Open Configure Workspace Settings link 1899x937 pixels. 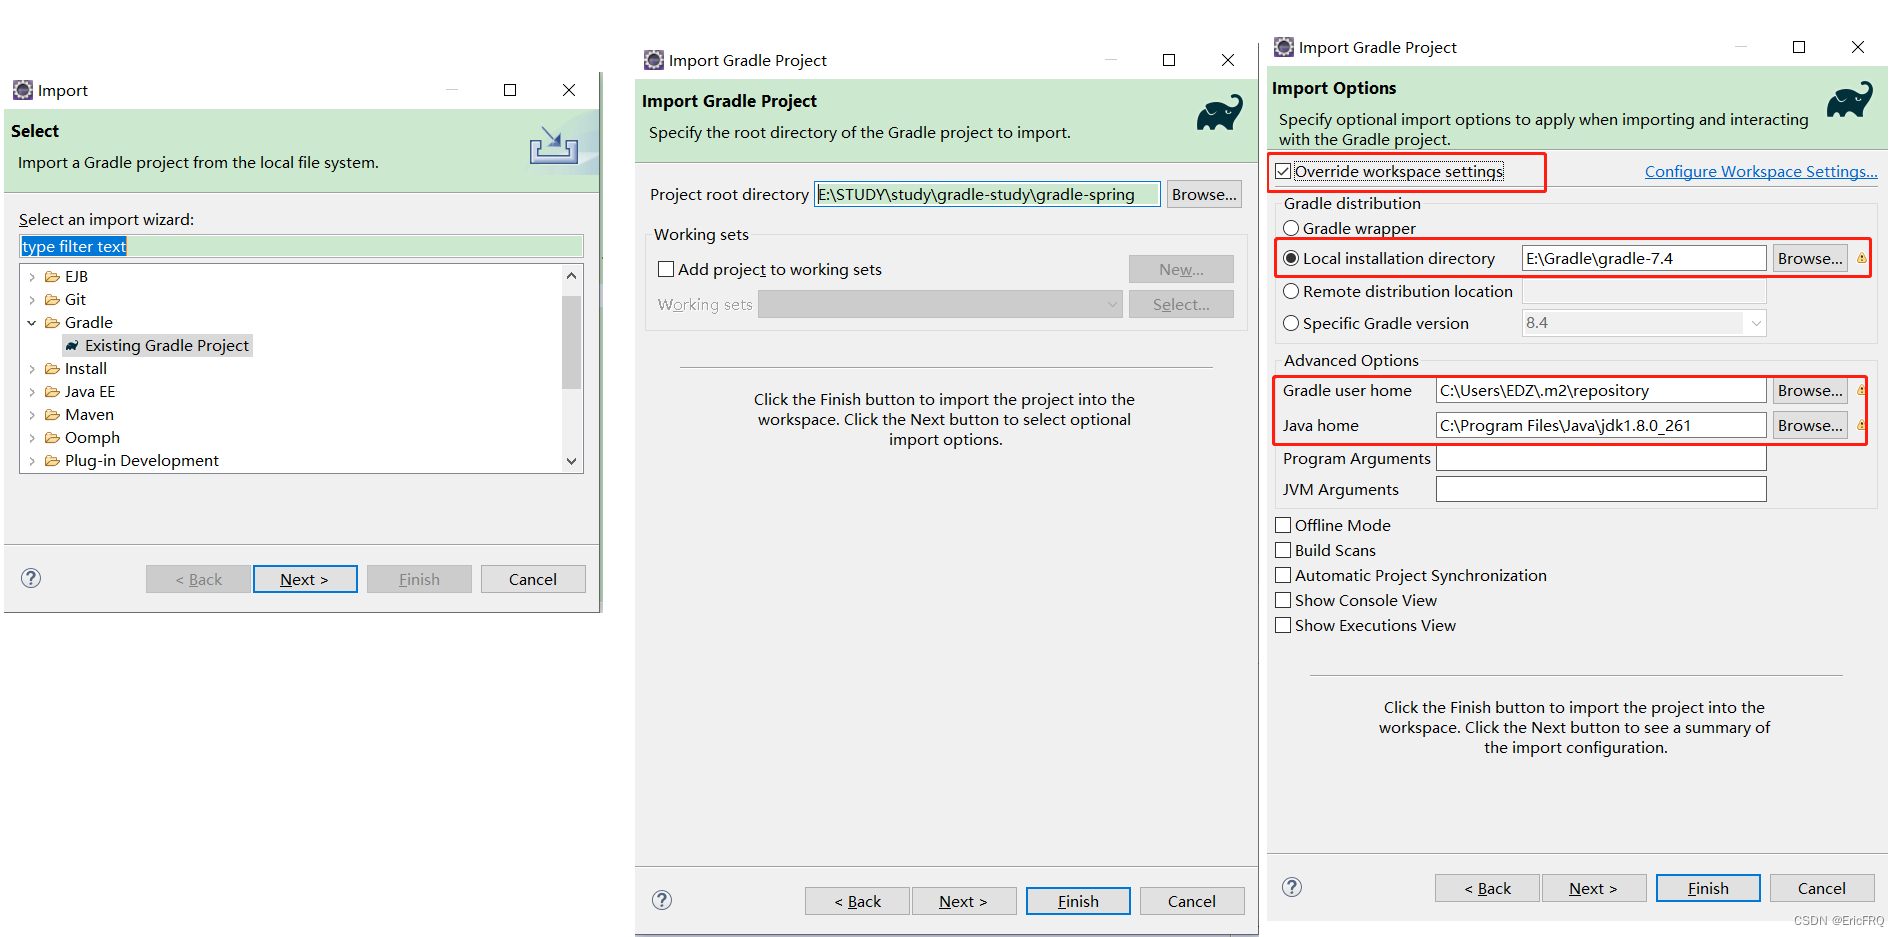point(1761,171)
